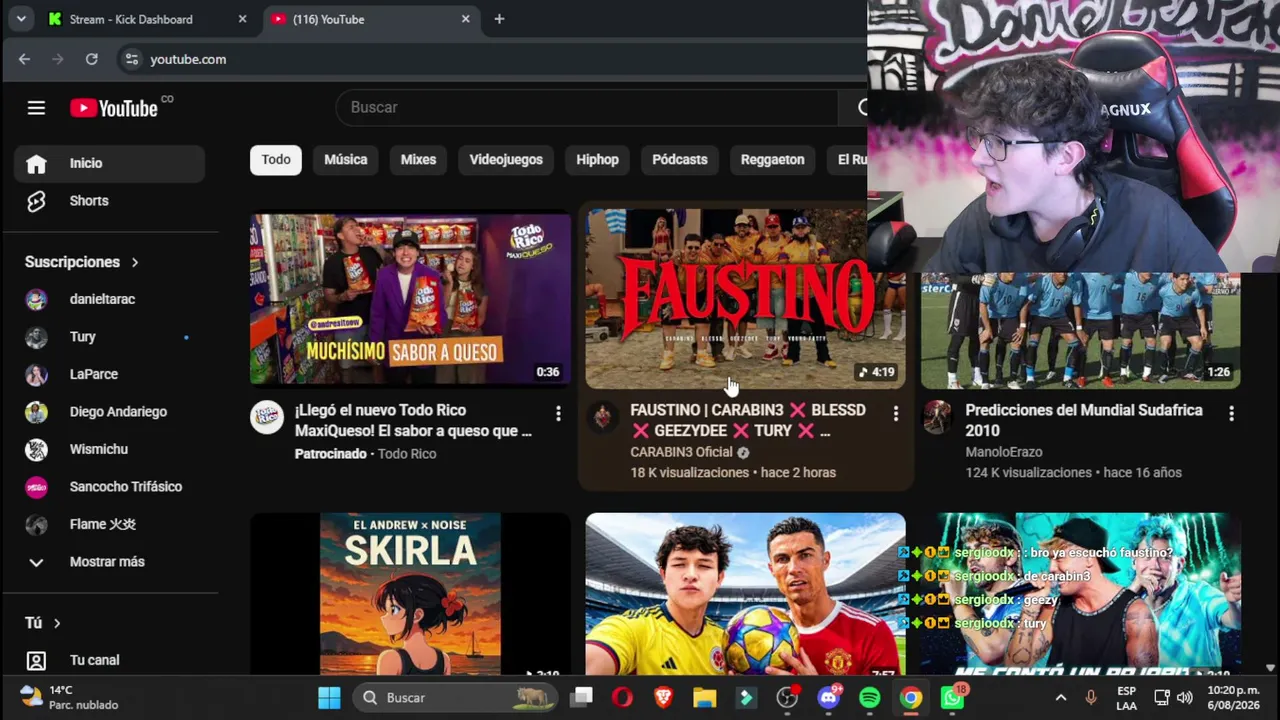Open options menu for Predicciones video

point(1231,413)
